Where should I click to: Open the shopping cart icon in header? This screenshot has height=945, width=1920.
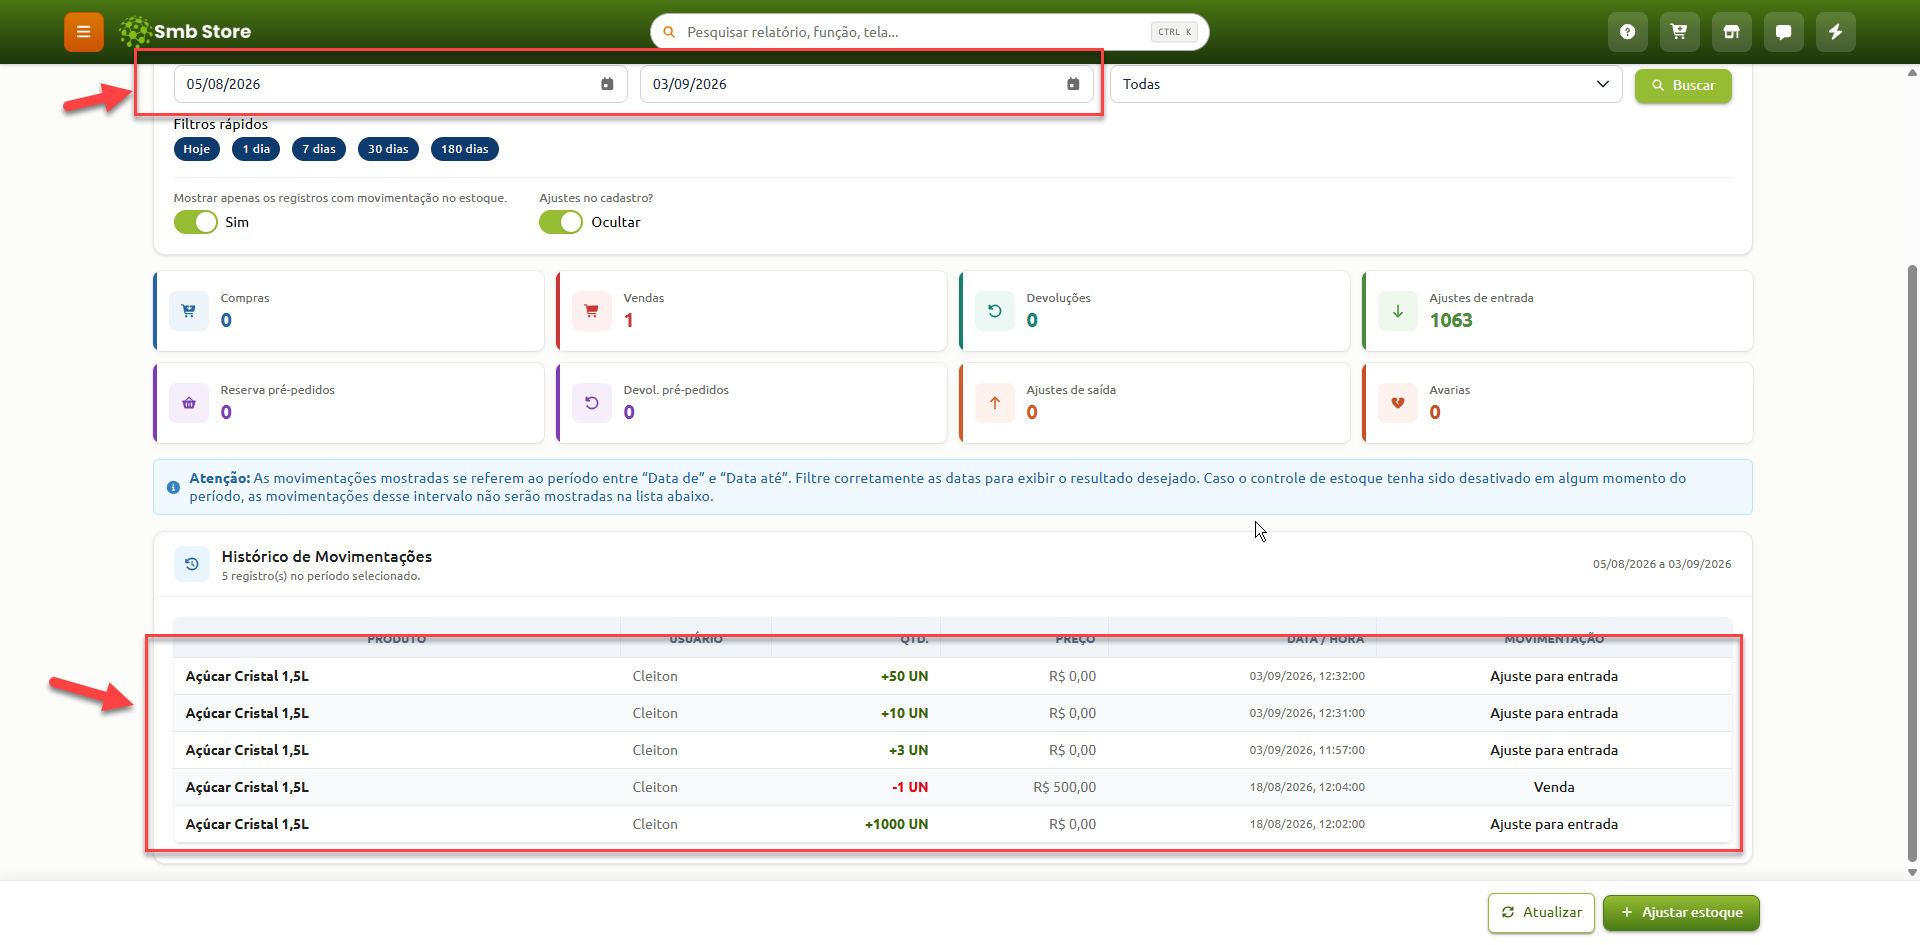tap(1680, 32)
